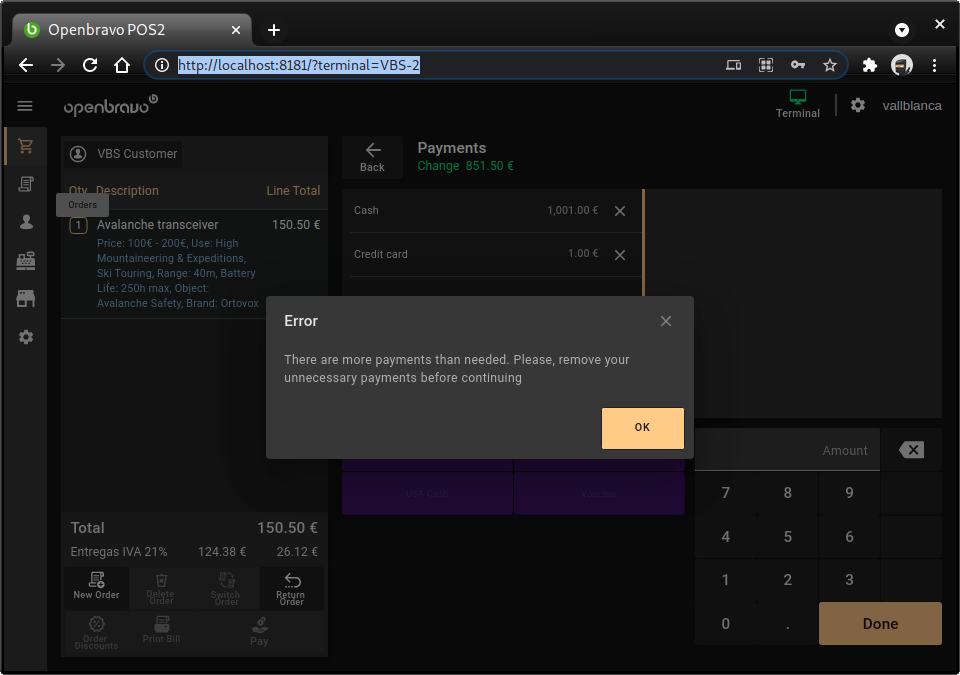Open the customers sidebar icon
The width and height of the screenshot is (960, 675).
26,222
